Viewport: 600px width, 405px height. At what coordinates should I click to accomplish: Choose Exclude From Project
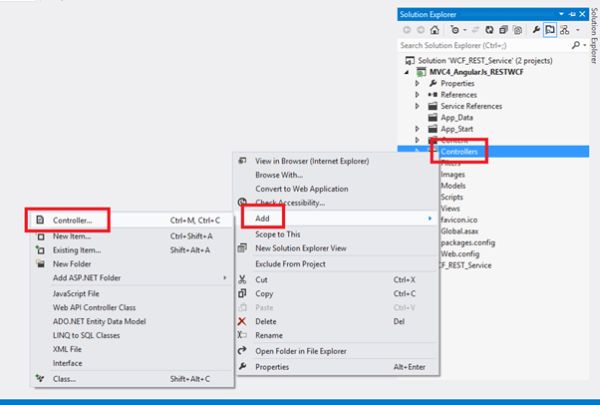point(290,264)
